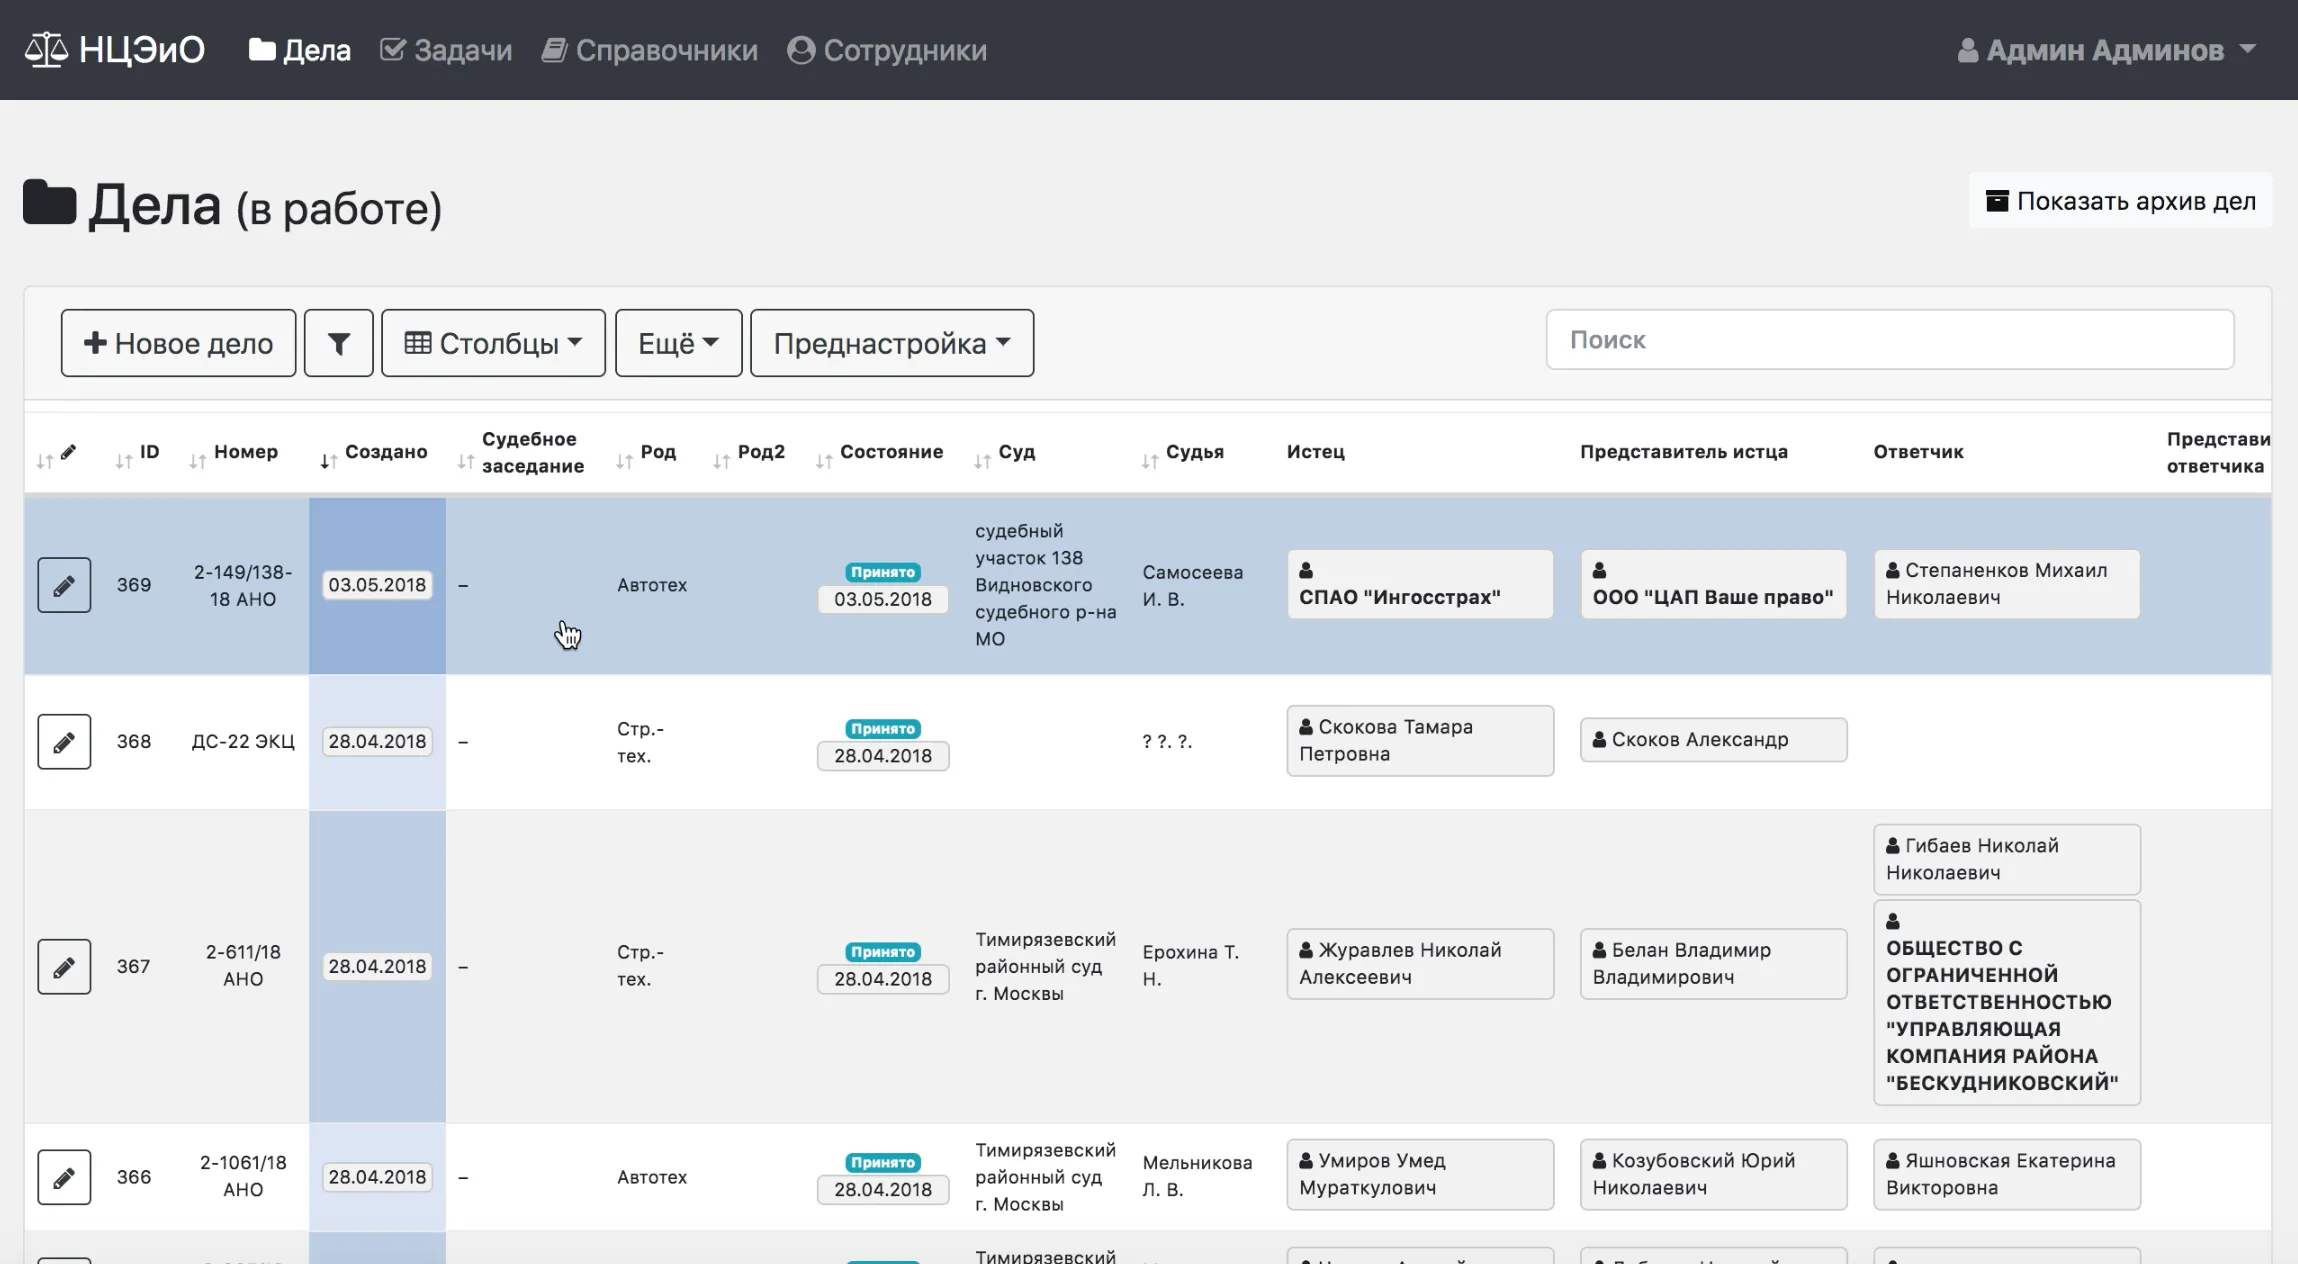Switch to the Задачи section
The height and width of the screenshot is (1264, 2298).
[447, 49]
